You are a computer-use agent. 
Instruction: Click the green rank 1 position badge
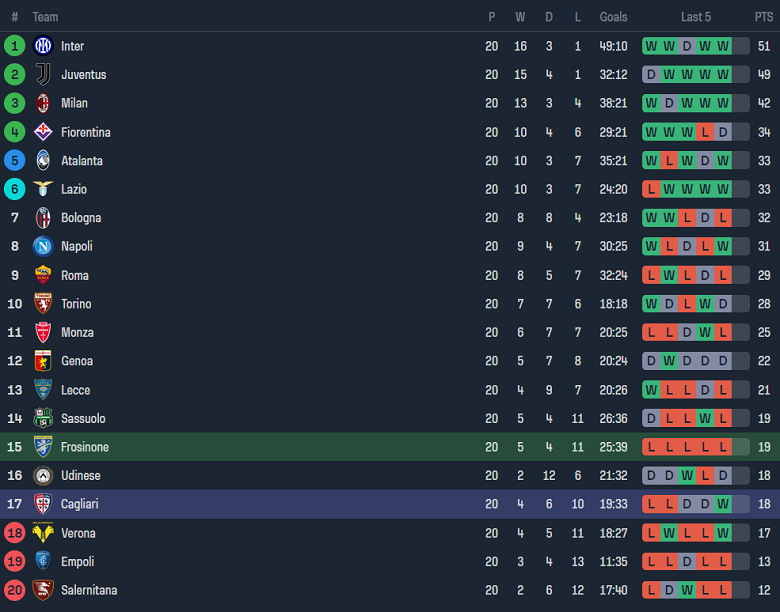tap(14, 46)
